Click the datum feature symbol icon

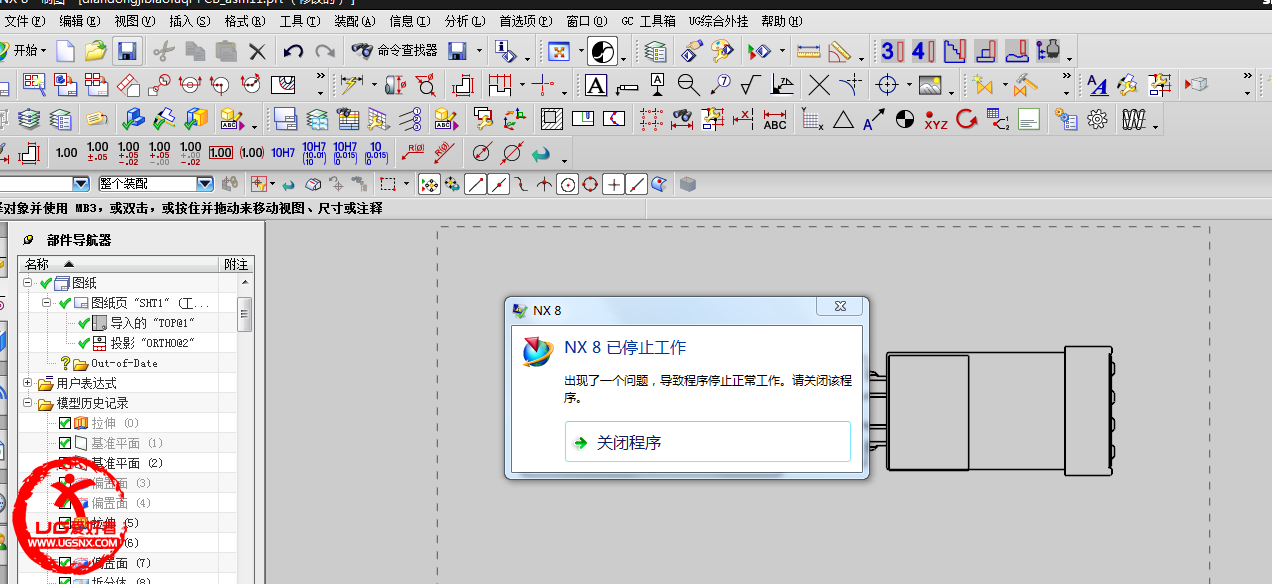(x=657, y=85)
